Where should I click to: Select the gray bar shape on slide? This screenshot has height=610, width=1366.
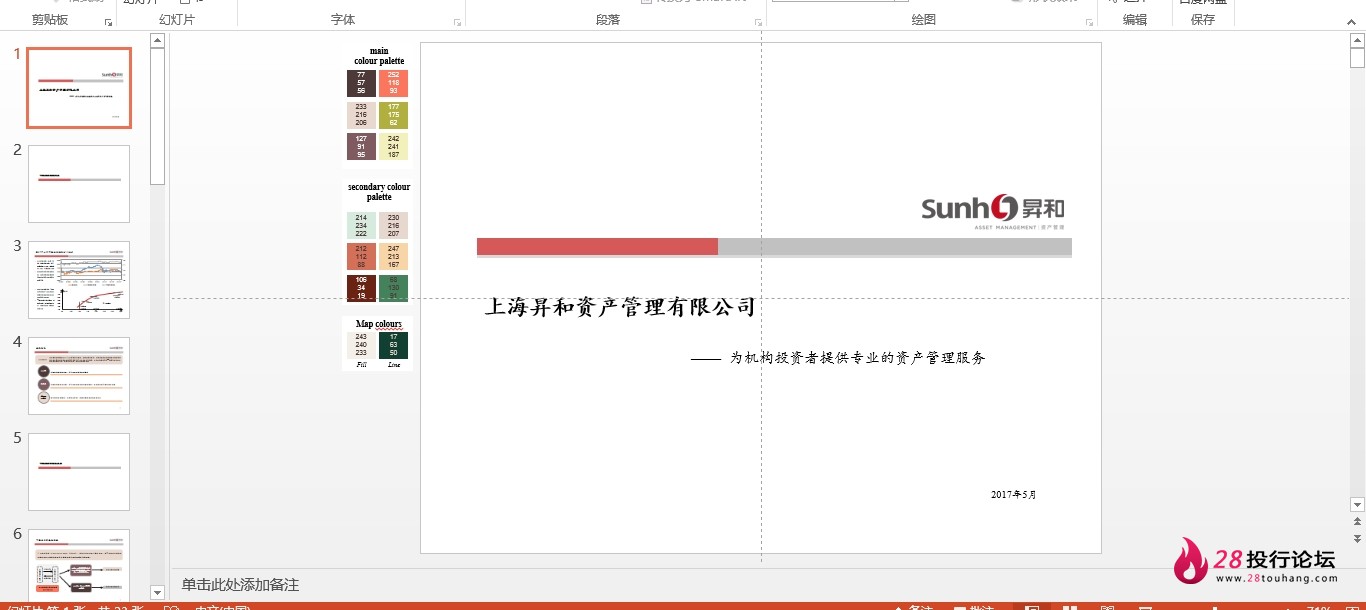point(895,246)
